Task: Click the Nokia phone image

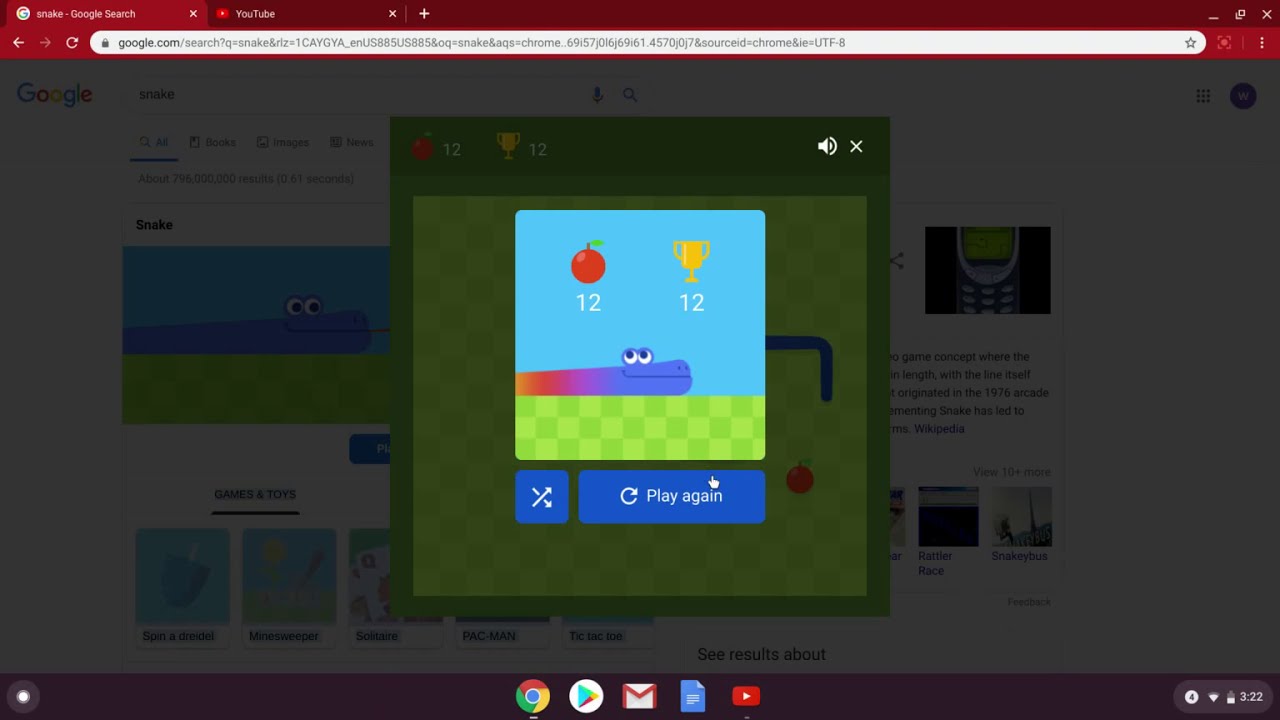Action: 987,270
